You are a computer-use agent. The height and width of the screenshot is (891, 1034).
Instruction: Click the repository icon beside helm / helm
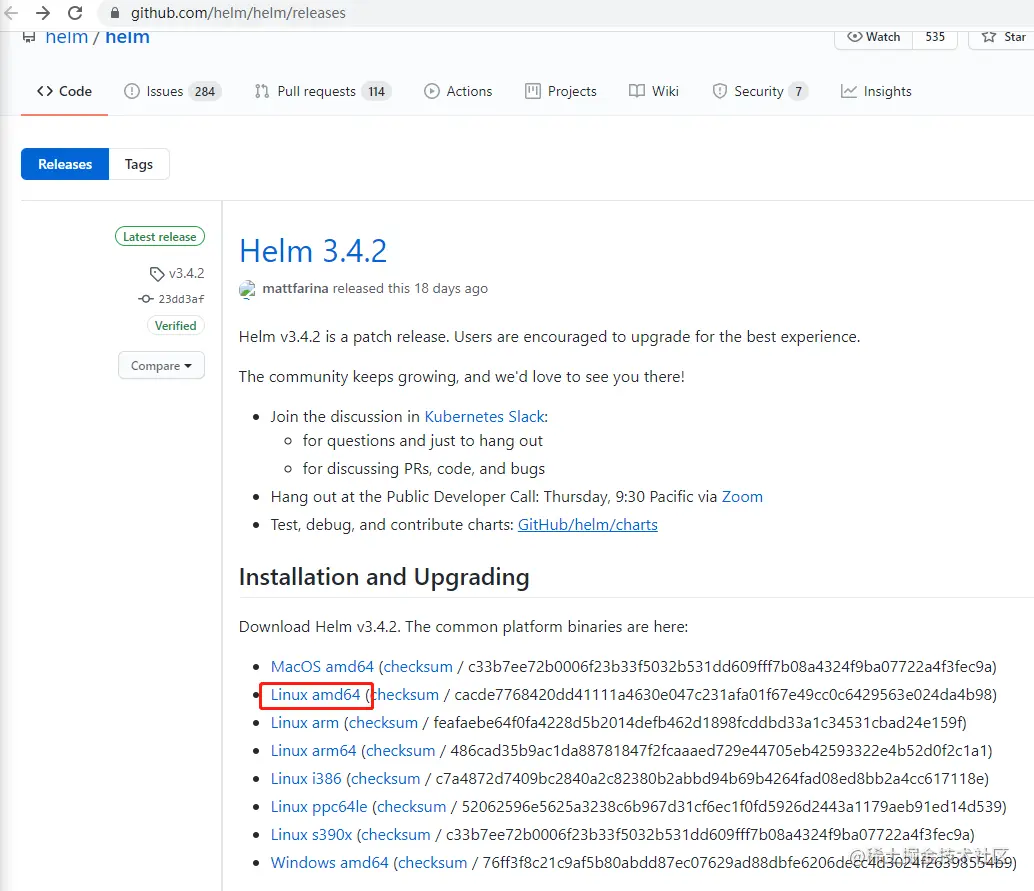pos(28,37)
